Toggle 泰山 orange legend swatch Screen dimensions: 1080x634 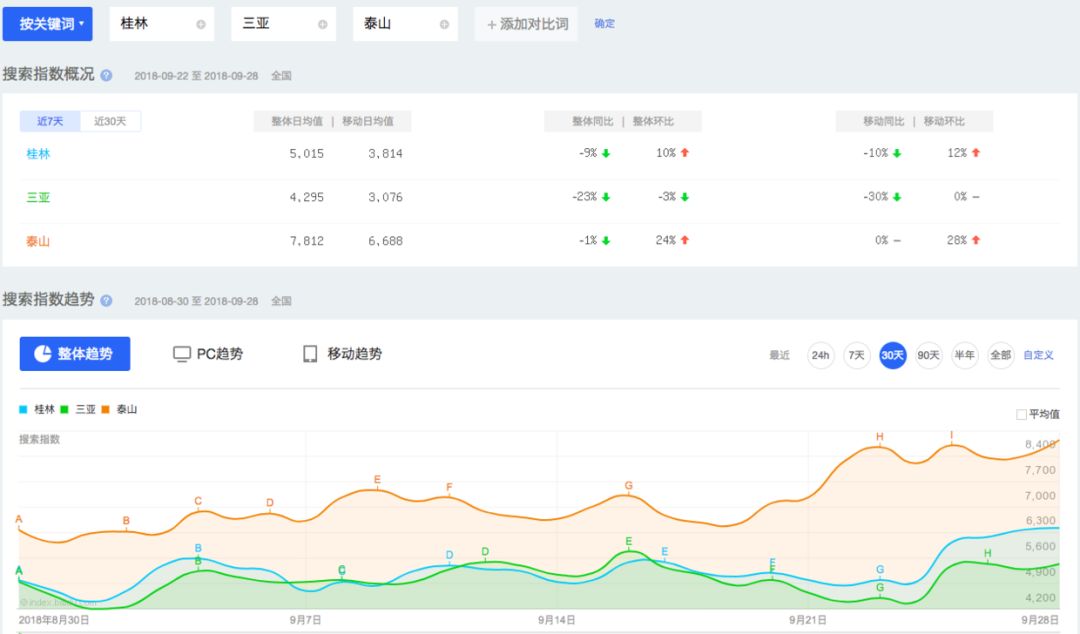click(x=105, y=409)
